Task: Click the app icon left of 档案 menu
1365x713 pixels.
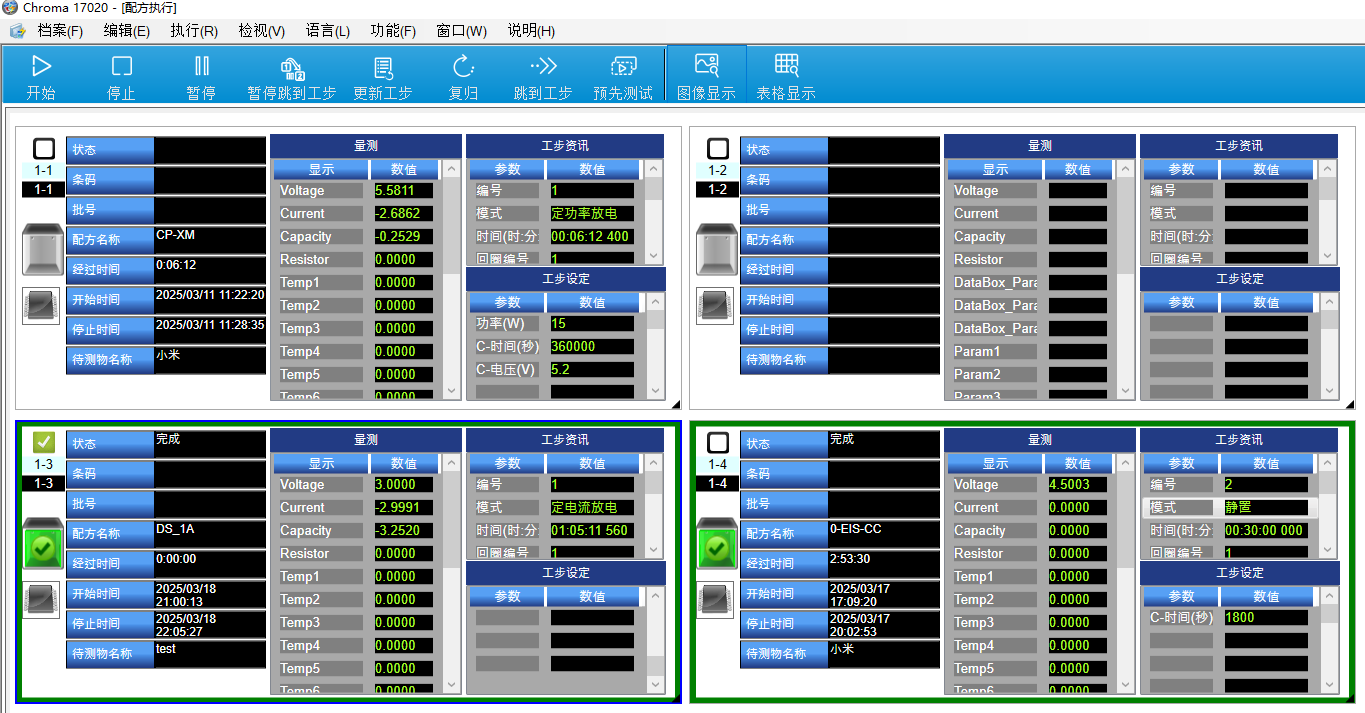Action: click(x=18, y=31)
